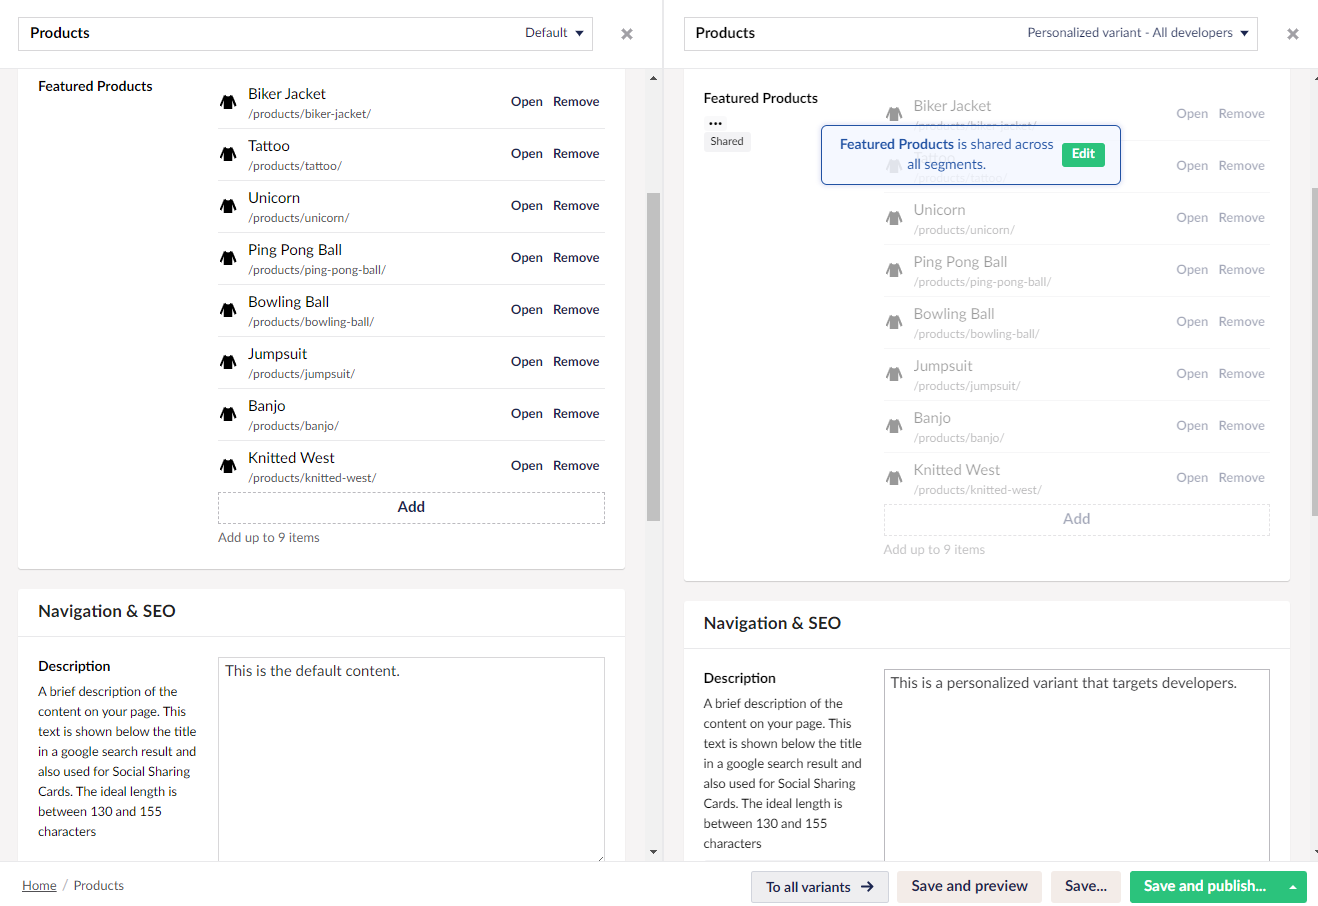Click the three-dots icon under Featured Products

click(x=715, y=123)
